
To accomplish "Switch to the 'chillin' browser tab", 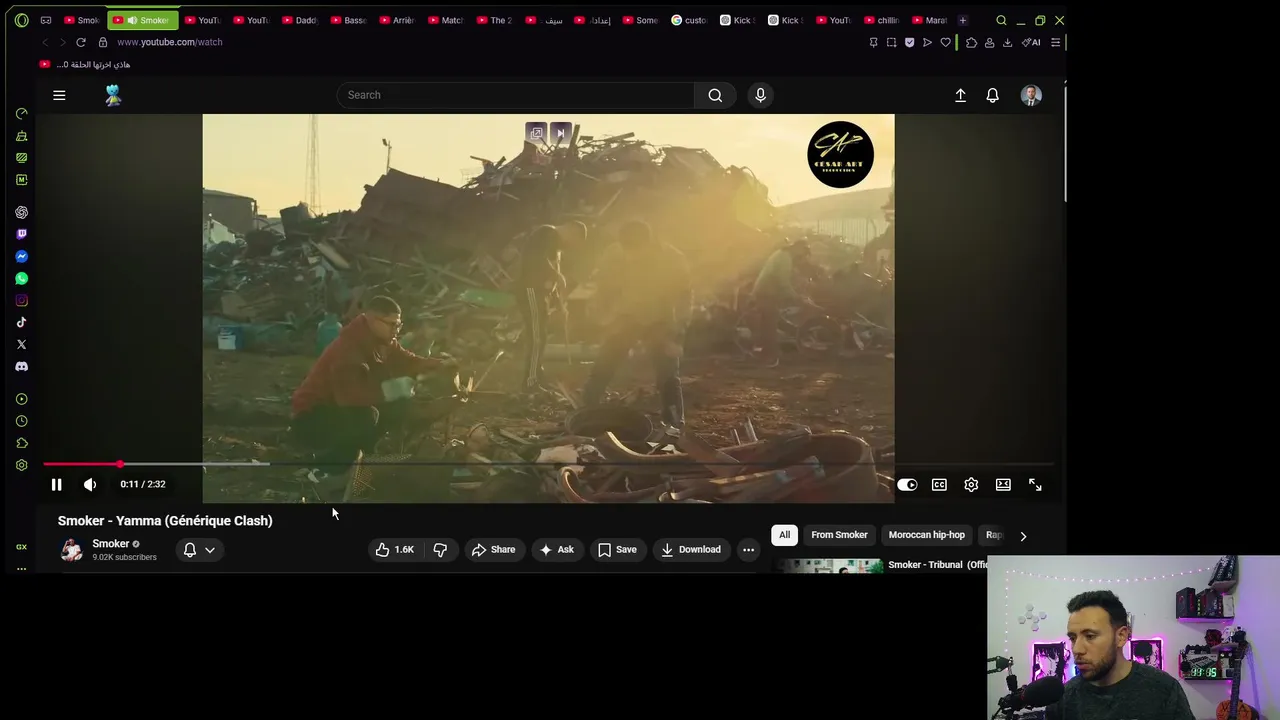I will (x=882, y=20).
